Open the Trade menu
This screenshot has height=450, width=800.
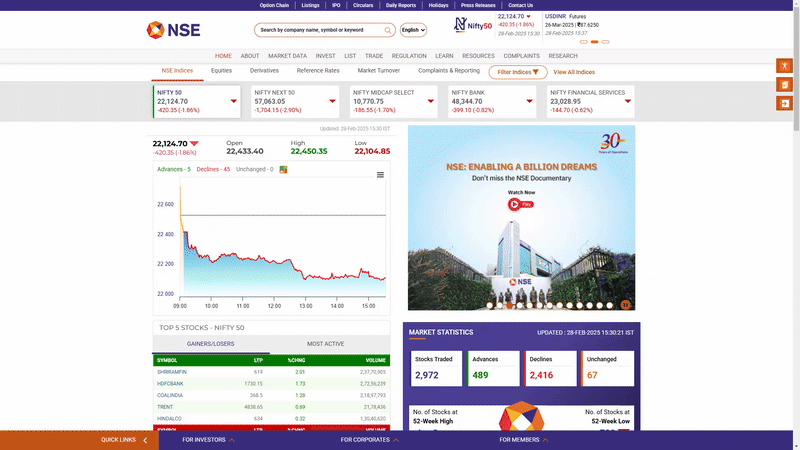coord(373,56)
